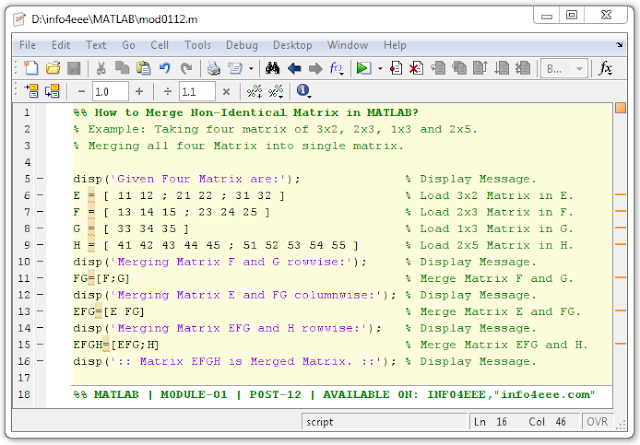Insert cell break with the first %% icon
This screenshot has height=445, width=640.
(x=254, y=91)
